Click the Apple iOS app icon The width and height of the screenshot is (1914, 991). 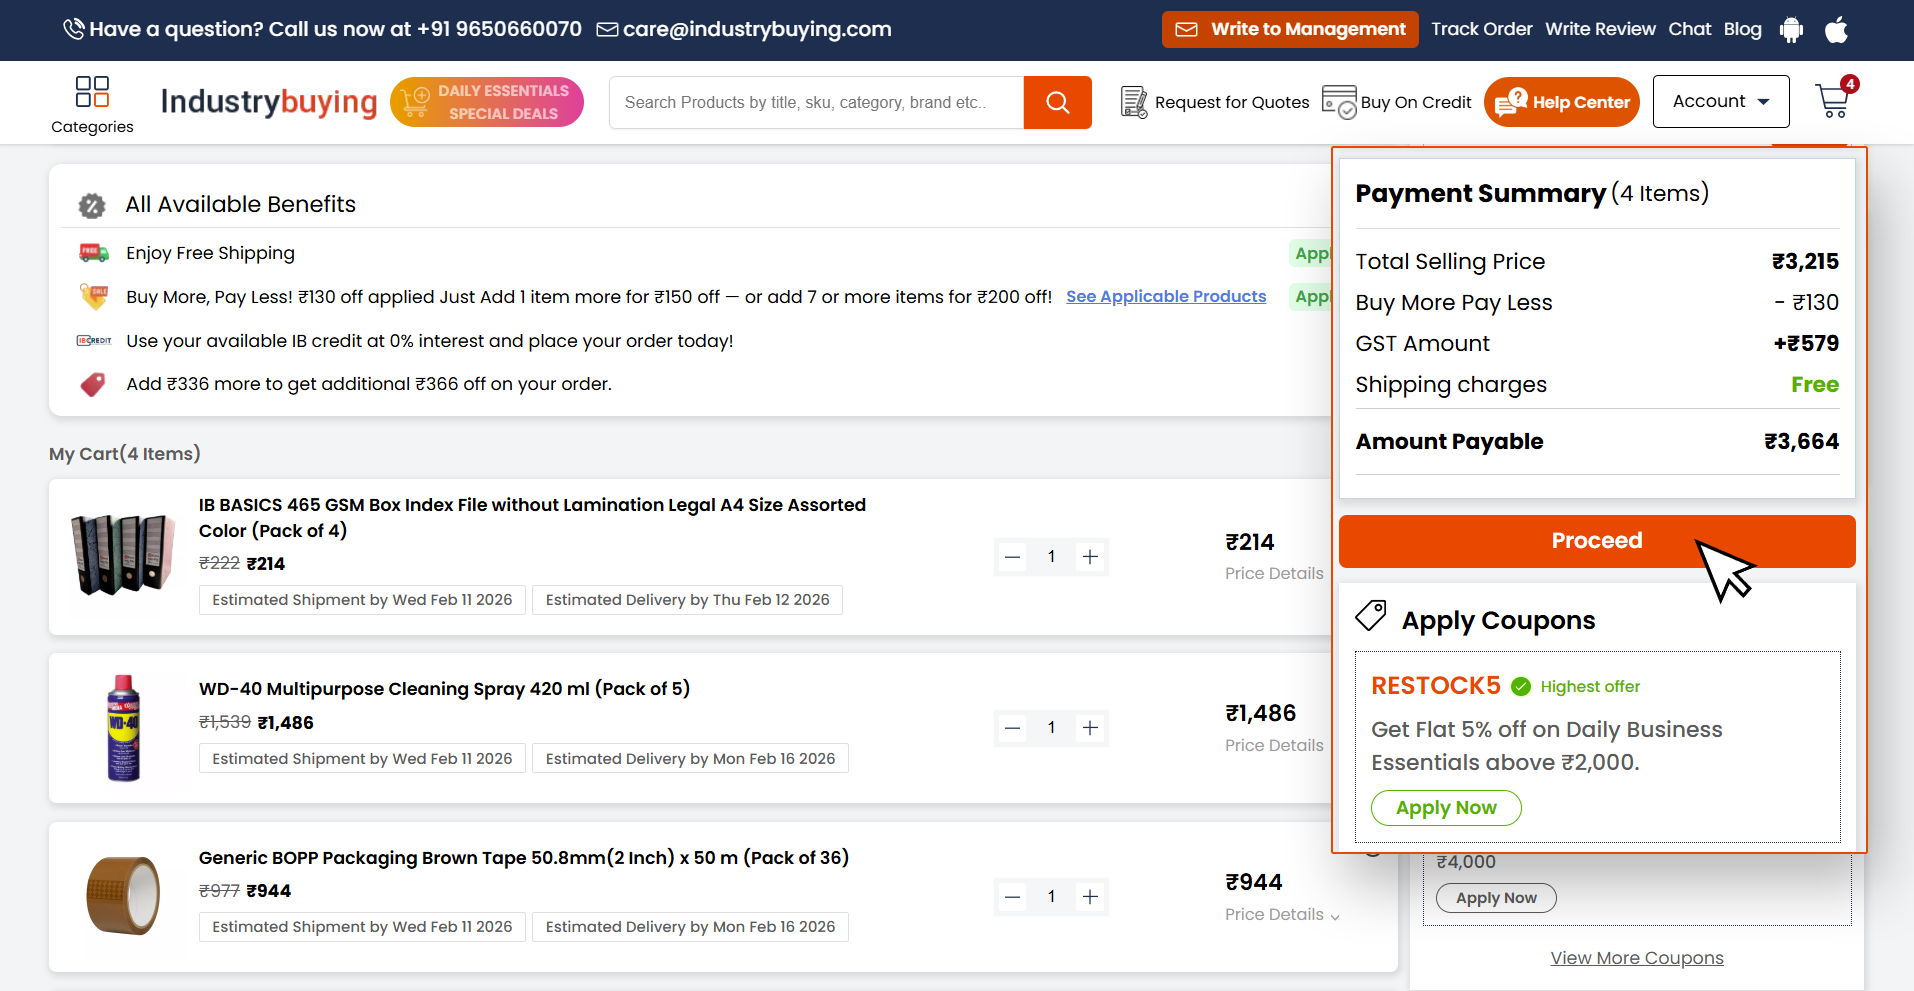tap(1836, 30)
